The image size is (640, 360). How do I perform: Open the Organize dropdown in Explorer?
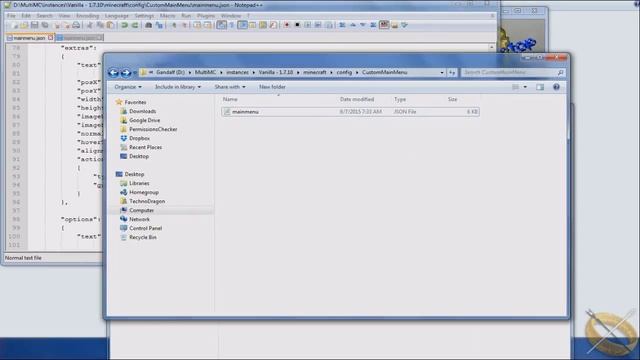[128, 87]
